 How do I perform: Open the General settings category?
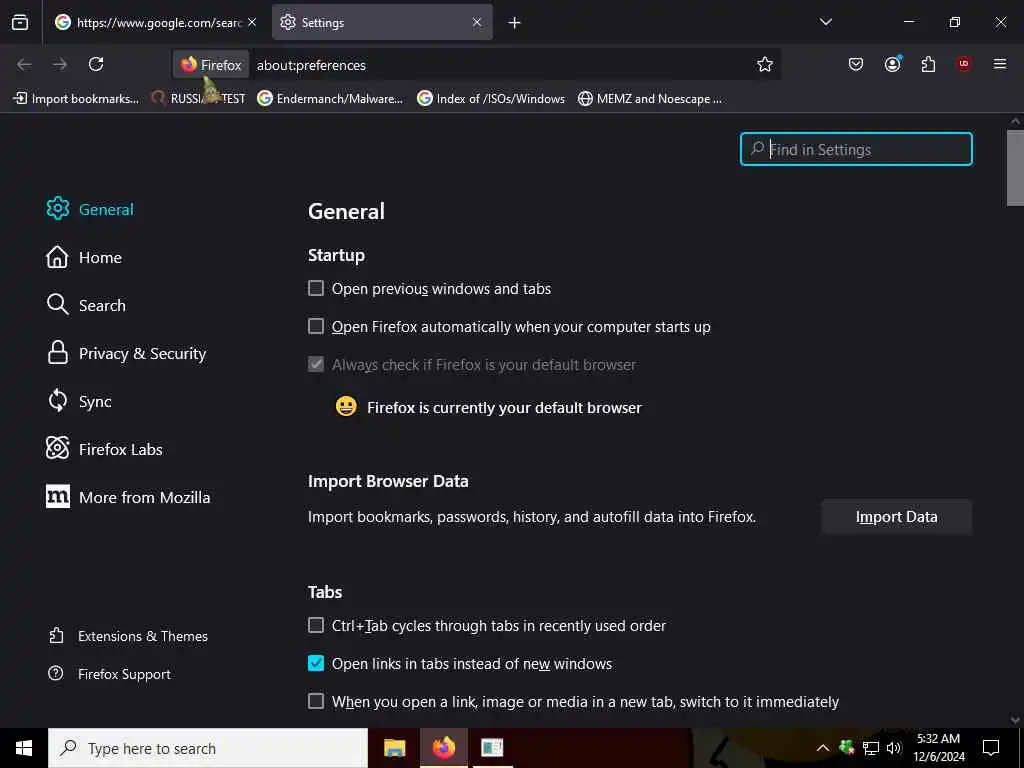coord(90,209)
